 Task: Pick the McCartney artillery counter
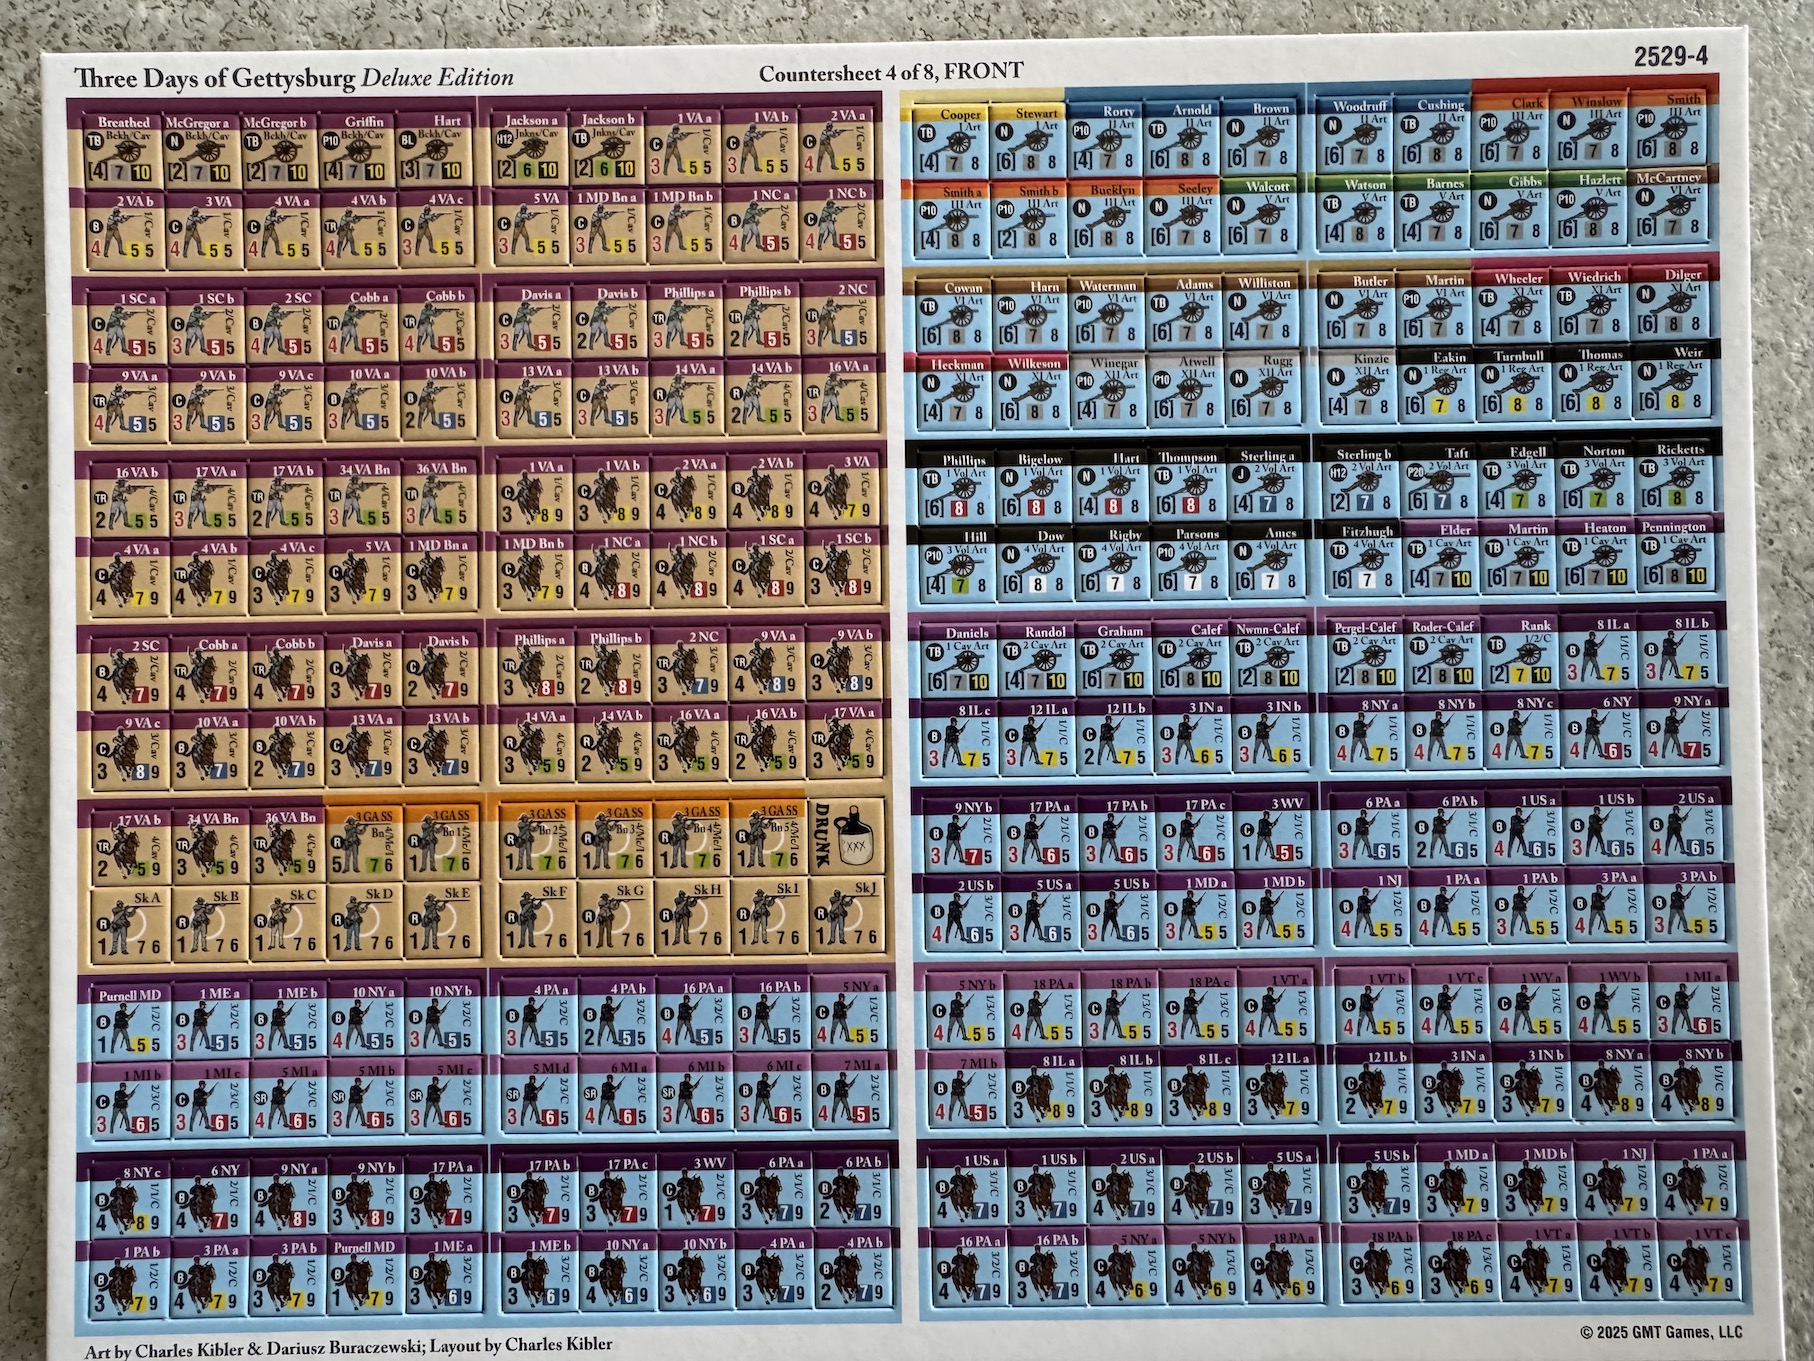pyautogui.click(x=1669, y=210)
